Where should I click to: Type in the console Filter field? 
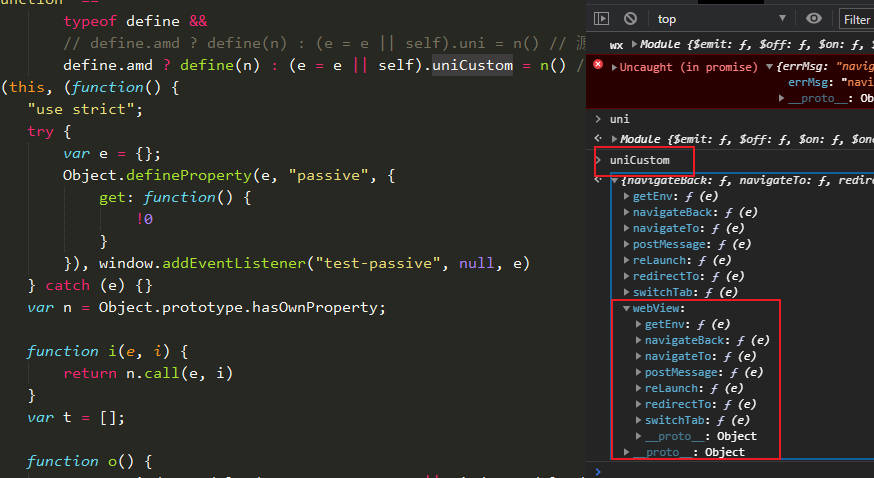(857, 19)
